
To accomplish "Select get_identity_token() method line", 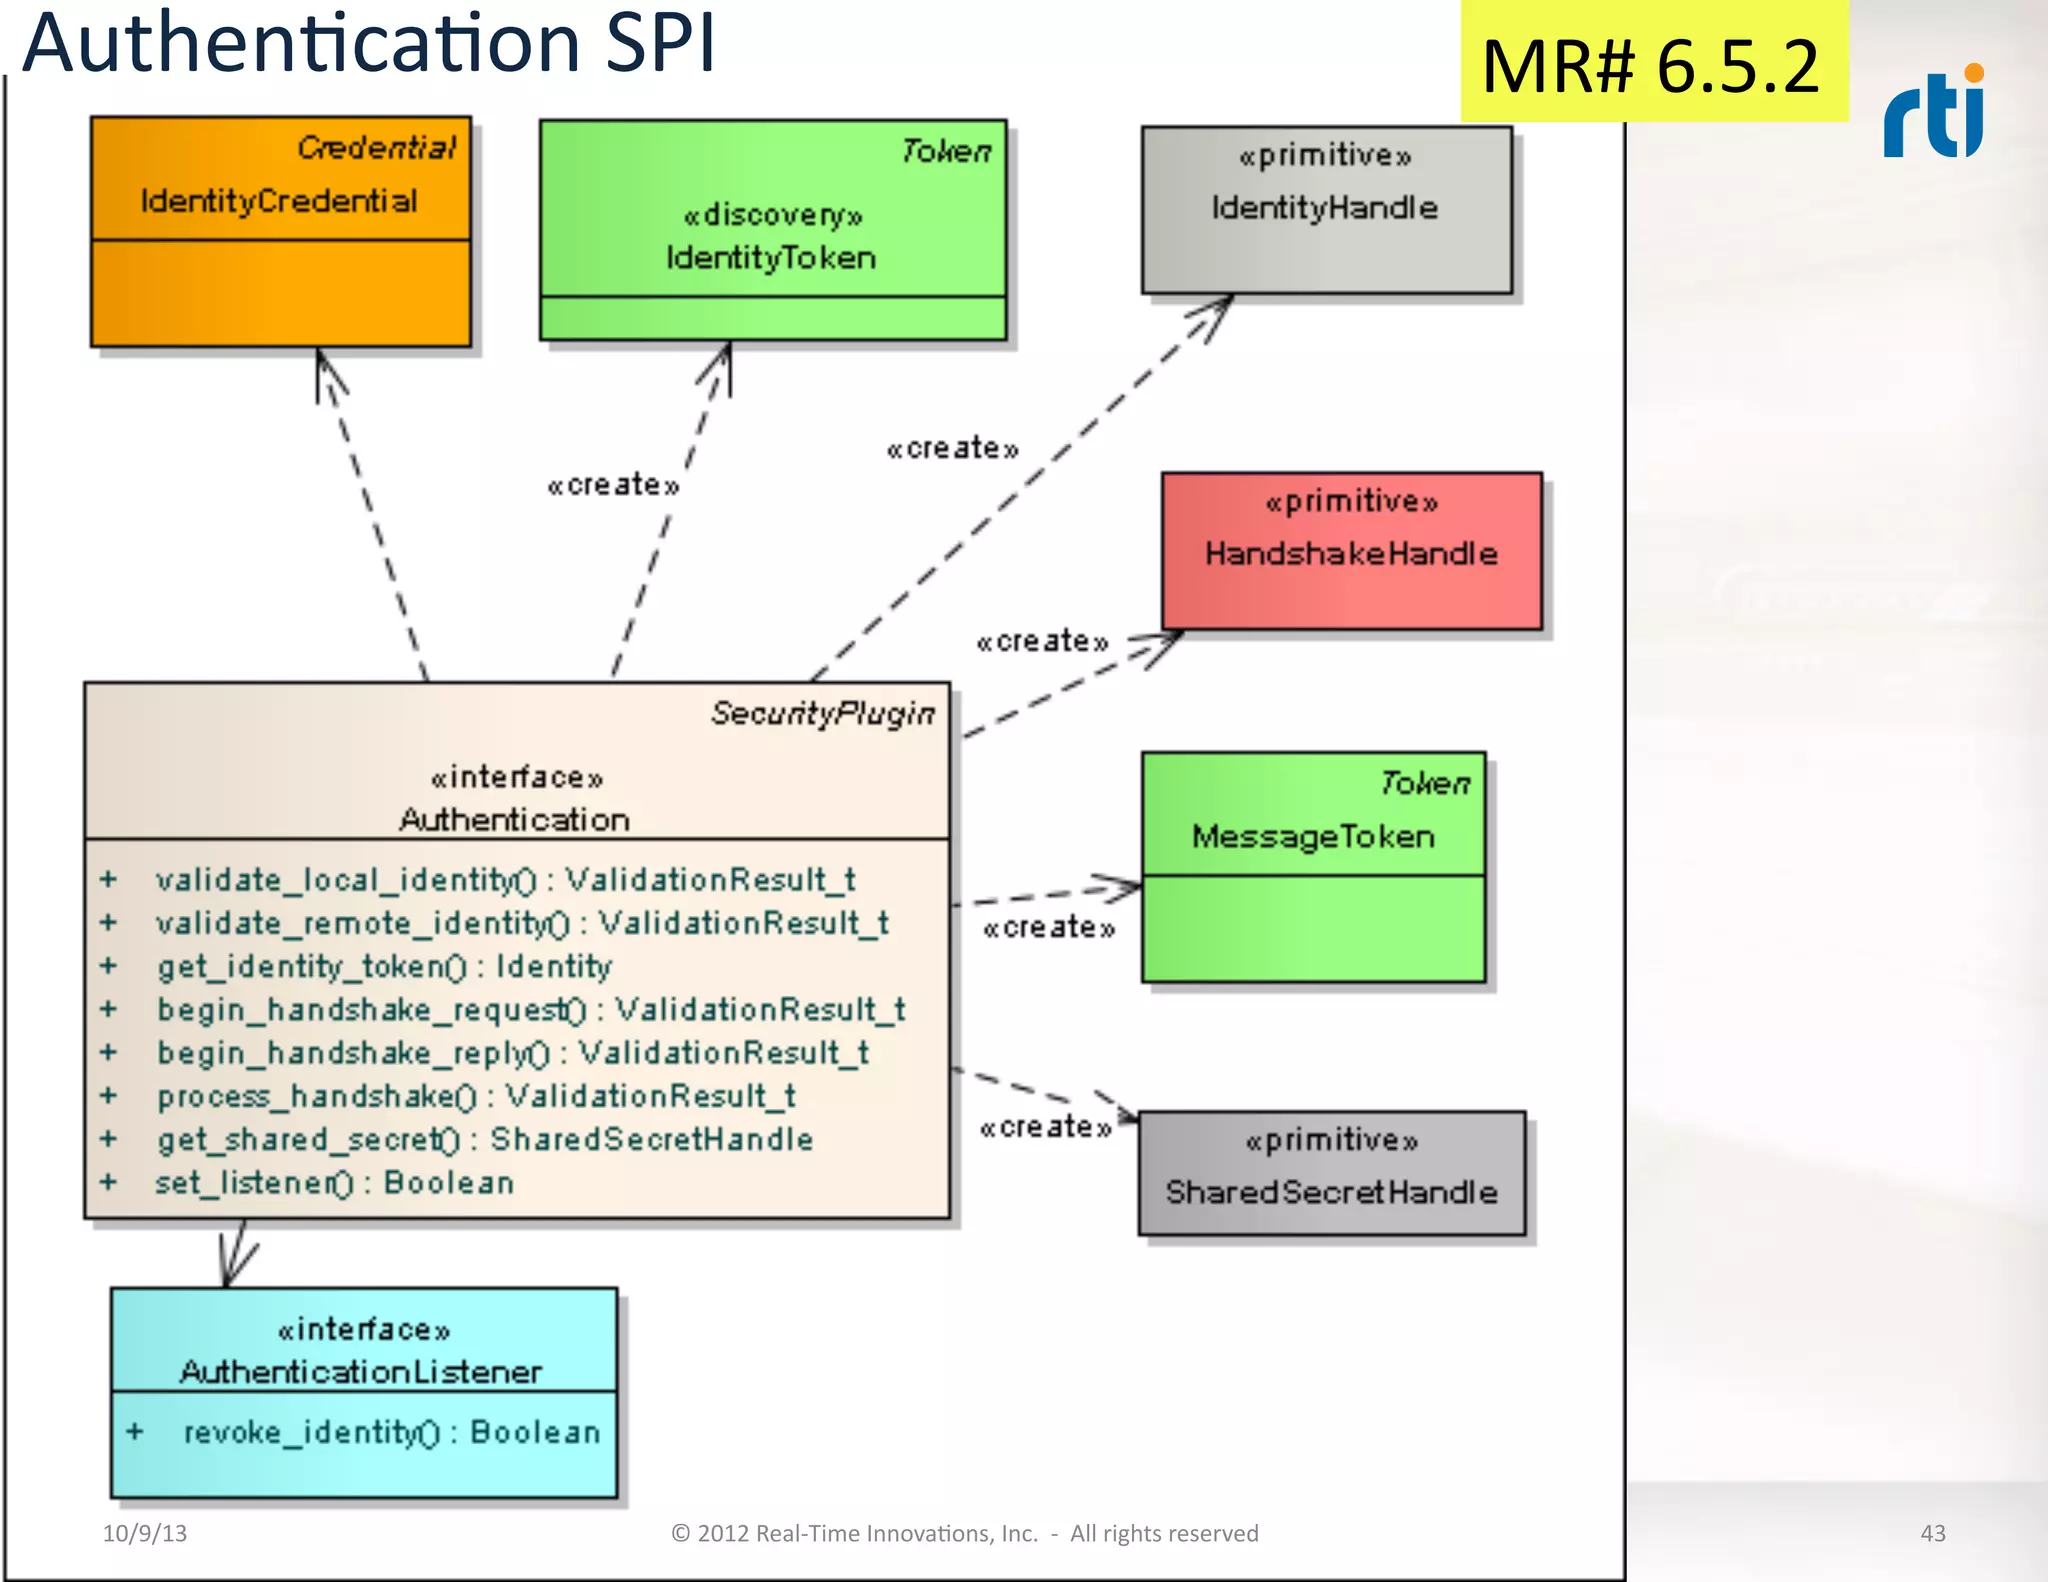I will (x=384, y=966).
